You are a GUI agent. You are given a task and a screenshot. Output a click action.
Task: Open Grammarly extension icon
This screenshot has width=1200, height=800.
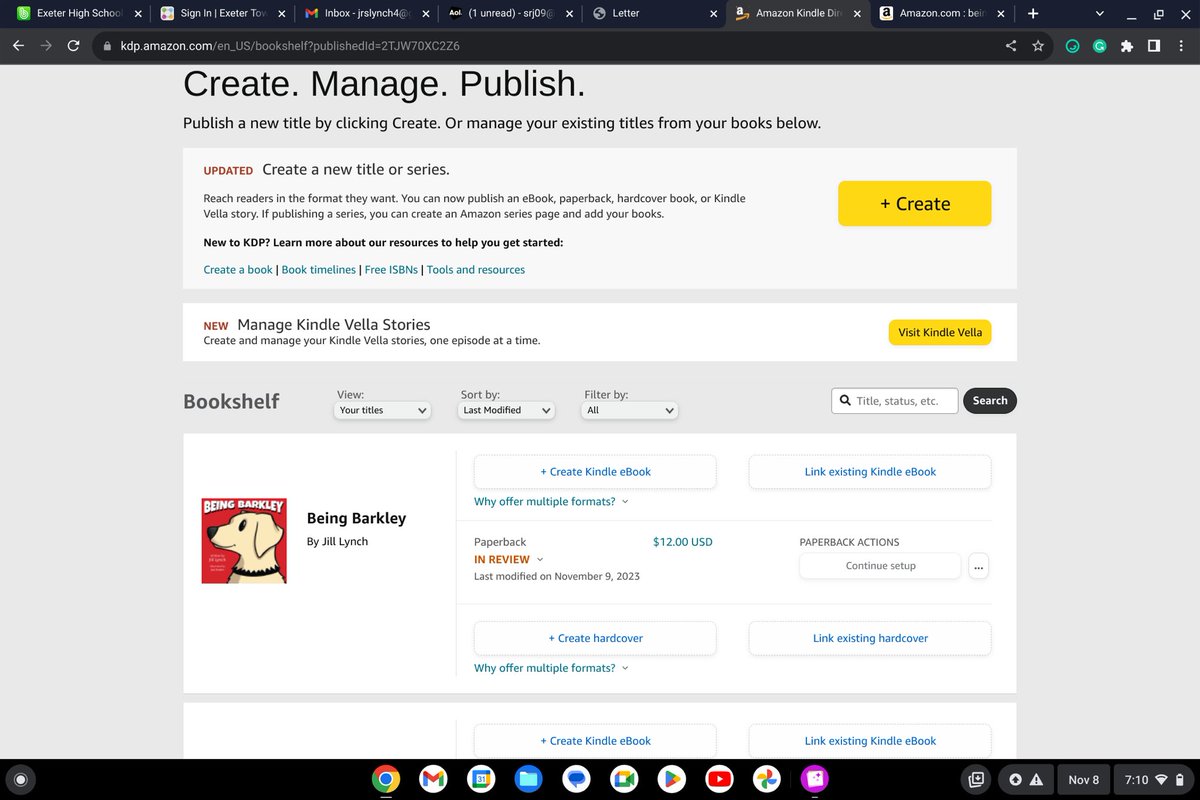1100,46
